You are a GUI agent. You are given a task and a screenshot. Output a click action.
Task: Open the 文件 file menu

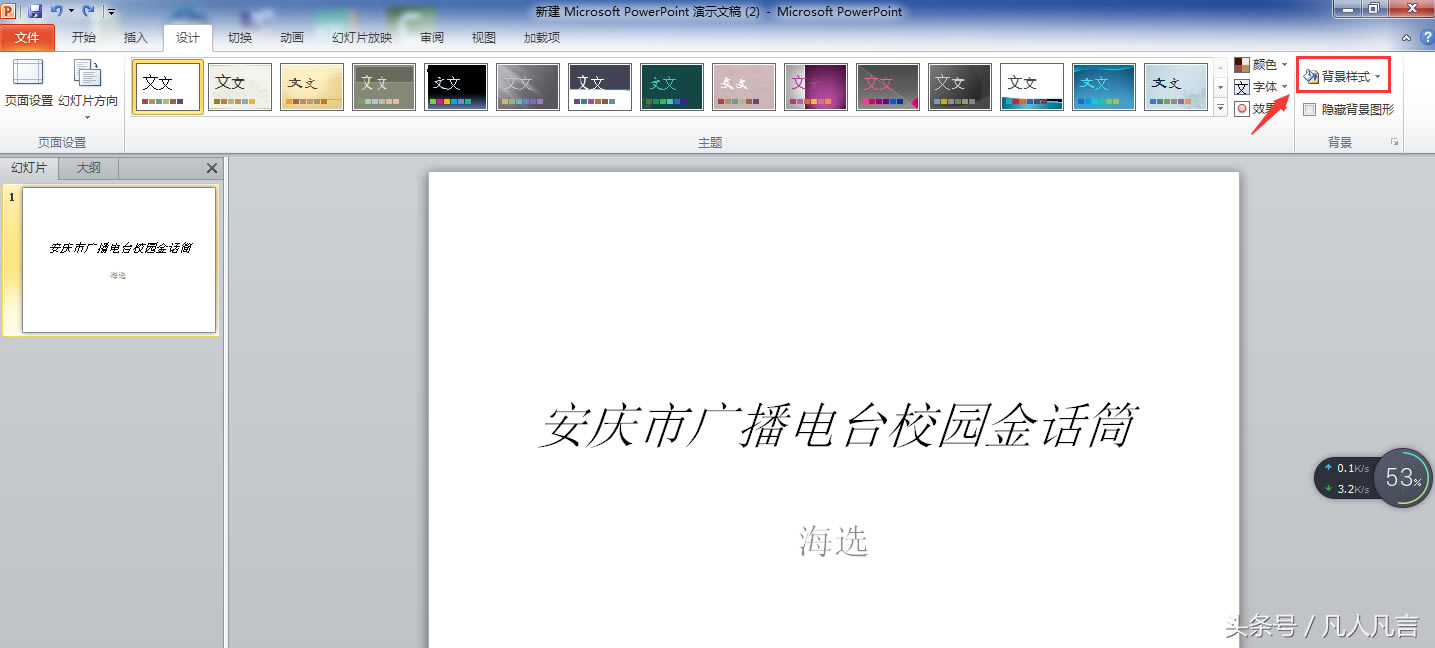tap(28, 38)
